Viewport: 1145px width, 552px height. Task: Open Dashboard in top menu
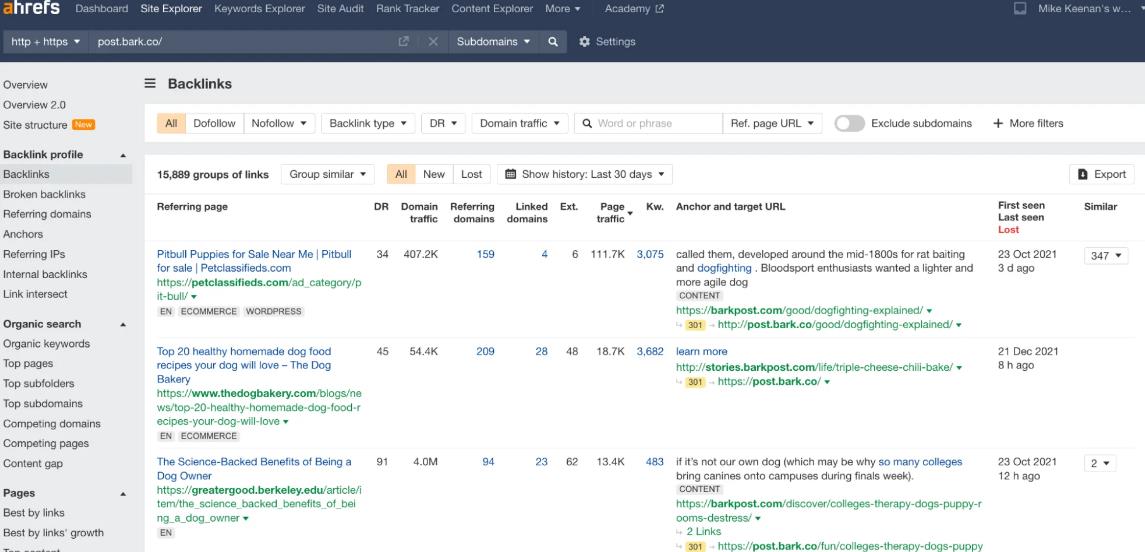click(x=102, y=9)
